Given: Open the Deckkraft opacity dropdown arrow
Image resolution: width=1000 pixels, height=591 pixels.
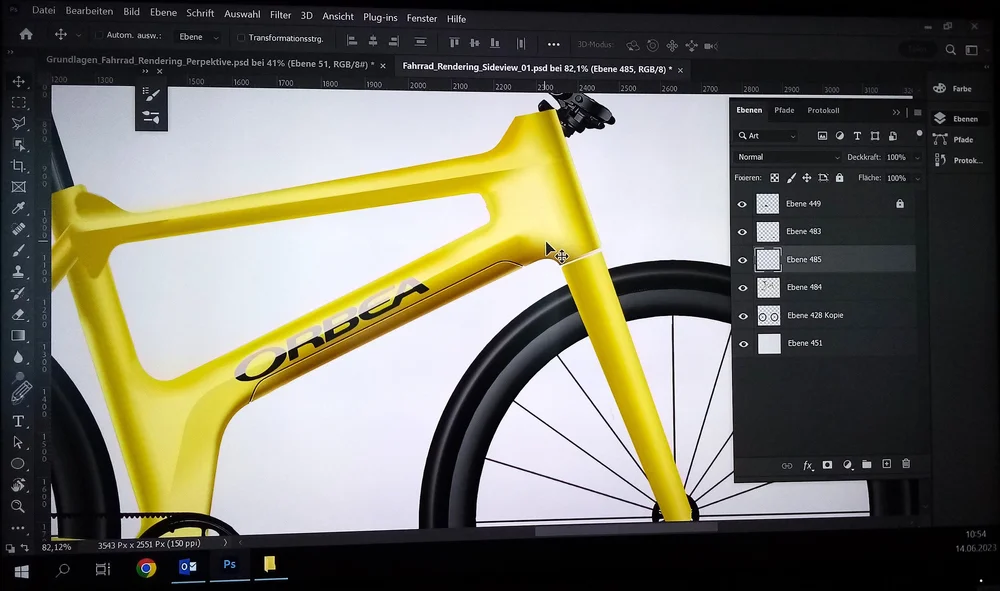Looking at the screenshot, I should click(918, 157).
